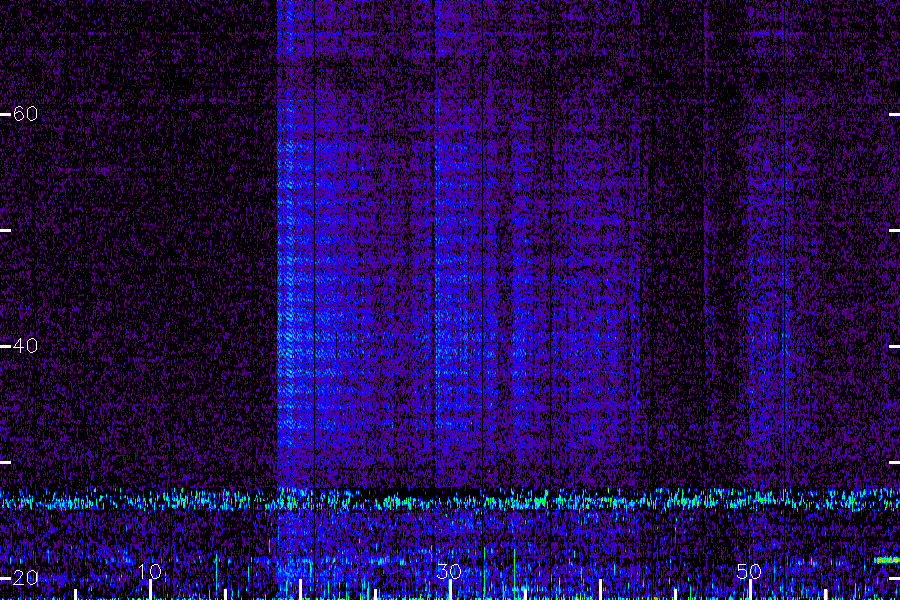Click the 30 label on the horizontal axis
The height and width of the screenshot is (600, 900).
point(449,571)
